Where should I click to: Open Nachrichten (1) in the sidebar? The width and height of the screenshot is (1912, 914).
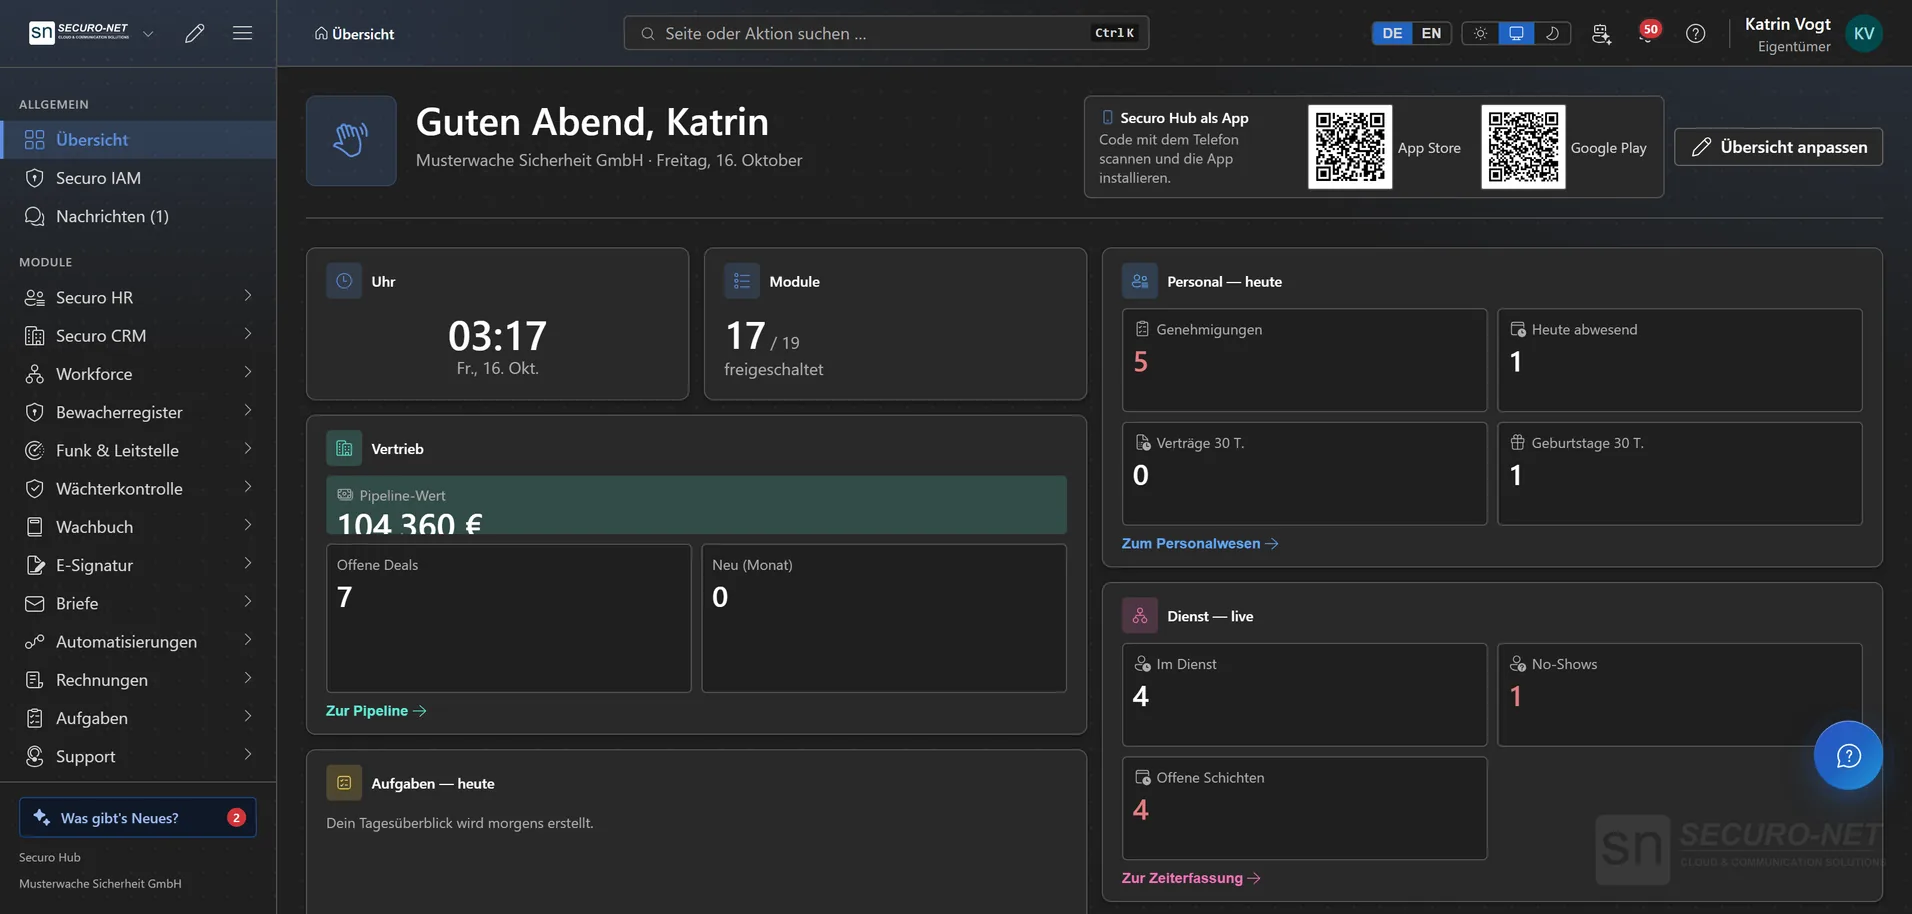[x=138, y=216]
